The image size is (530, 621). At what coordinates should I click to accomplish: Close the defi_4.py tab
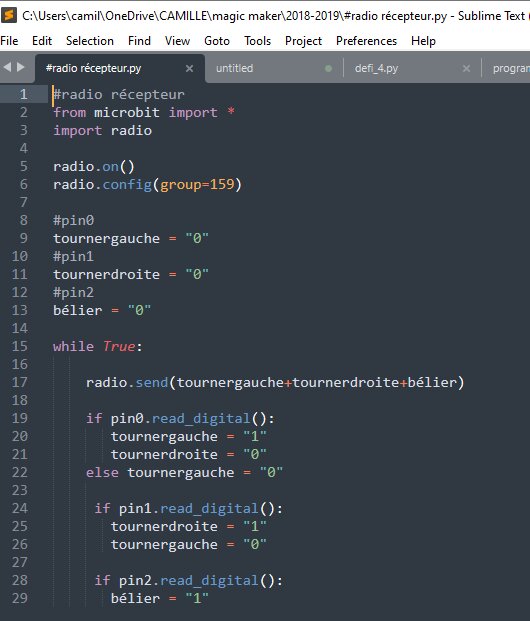(467, 69)
